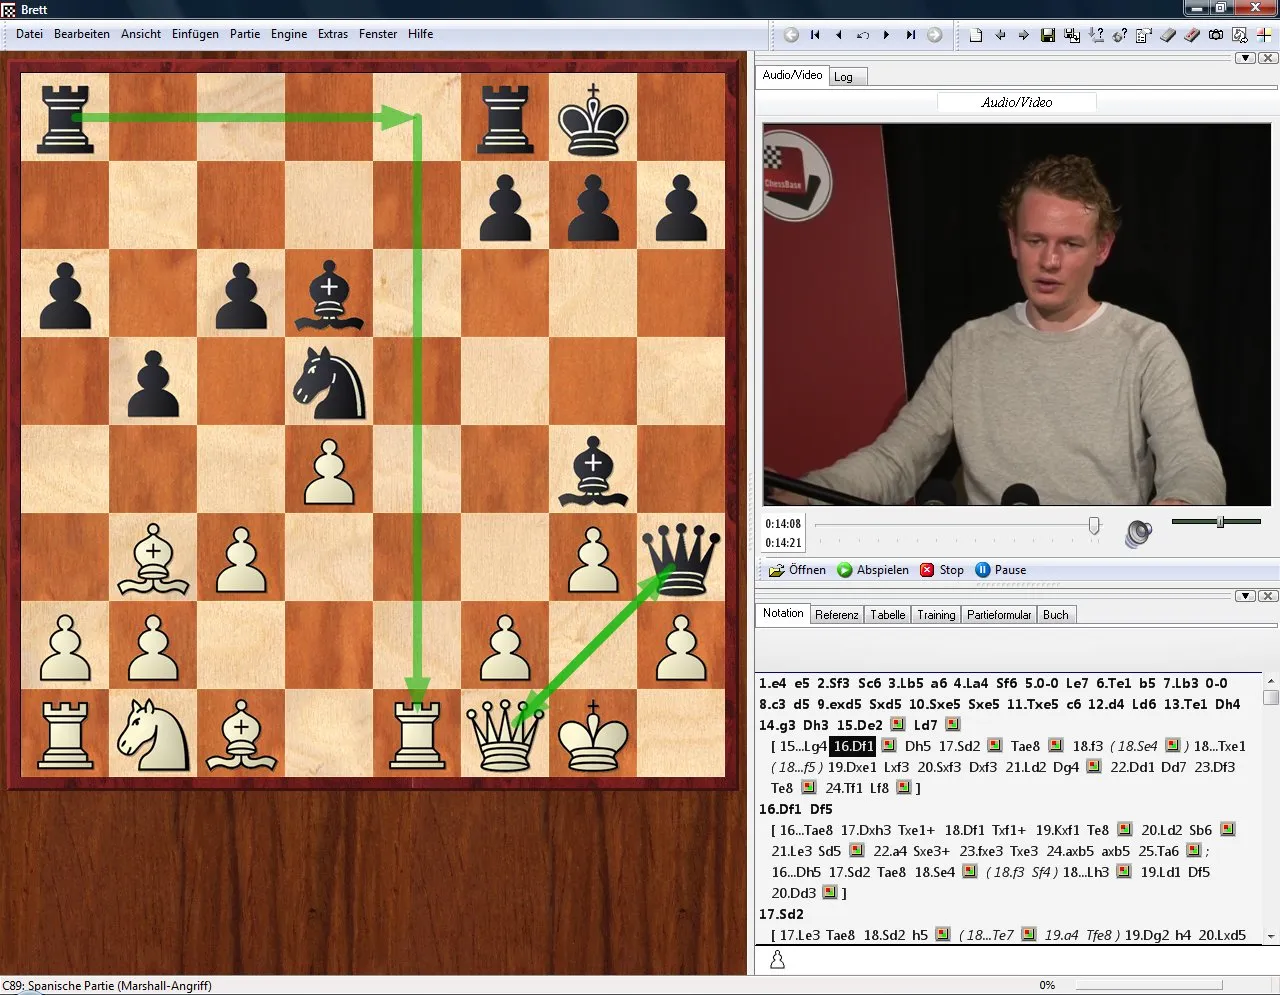The height and width of the screenshot is (995, 1280).
Task: Switch to the Tabelle tab
Action: 887,615
